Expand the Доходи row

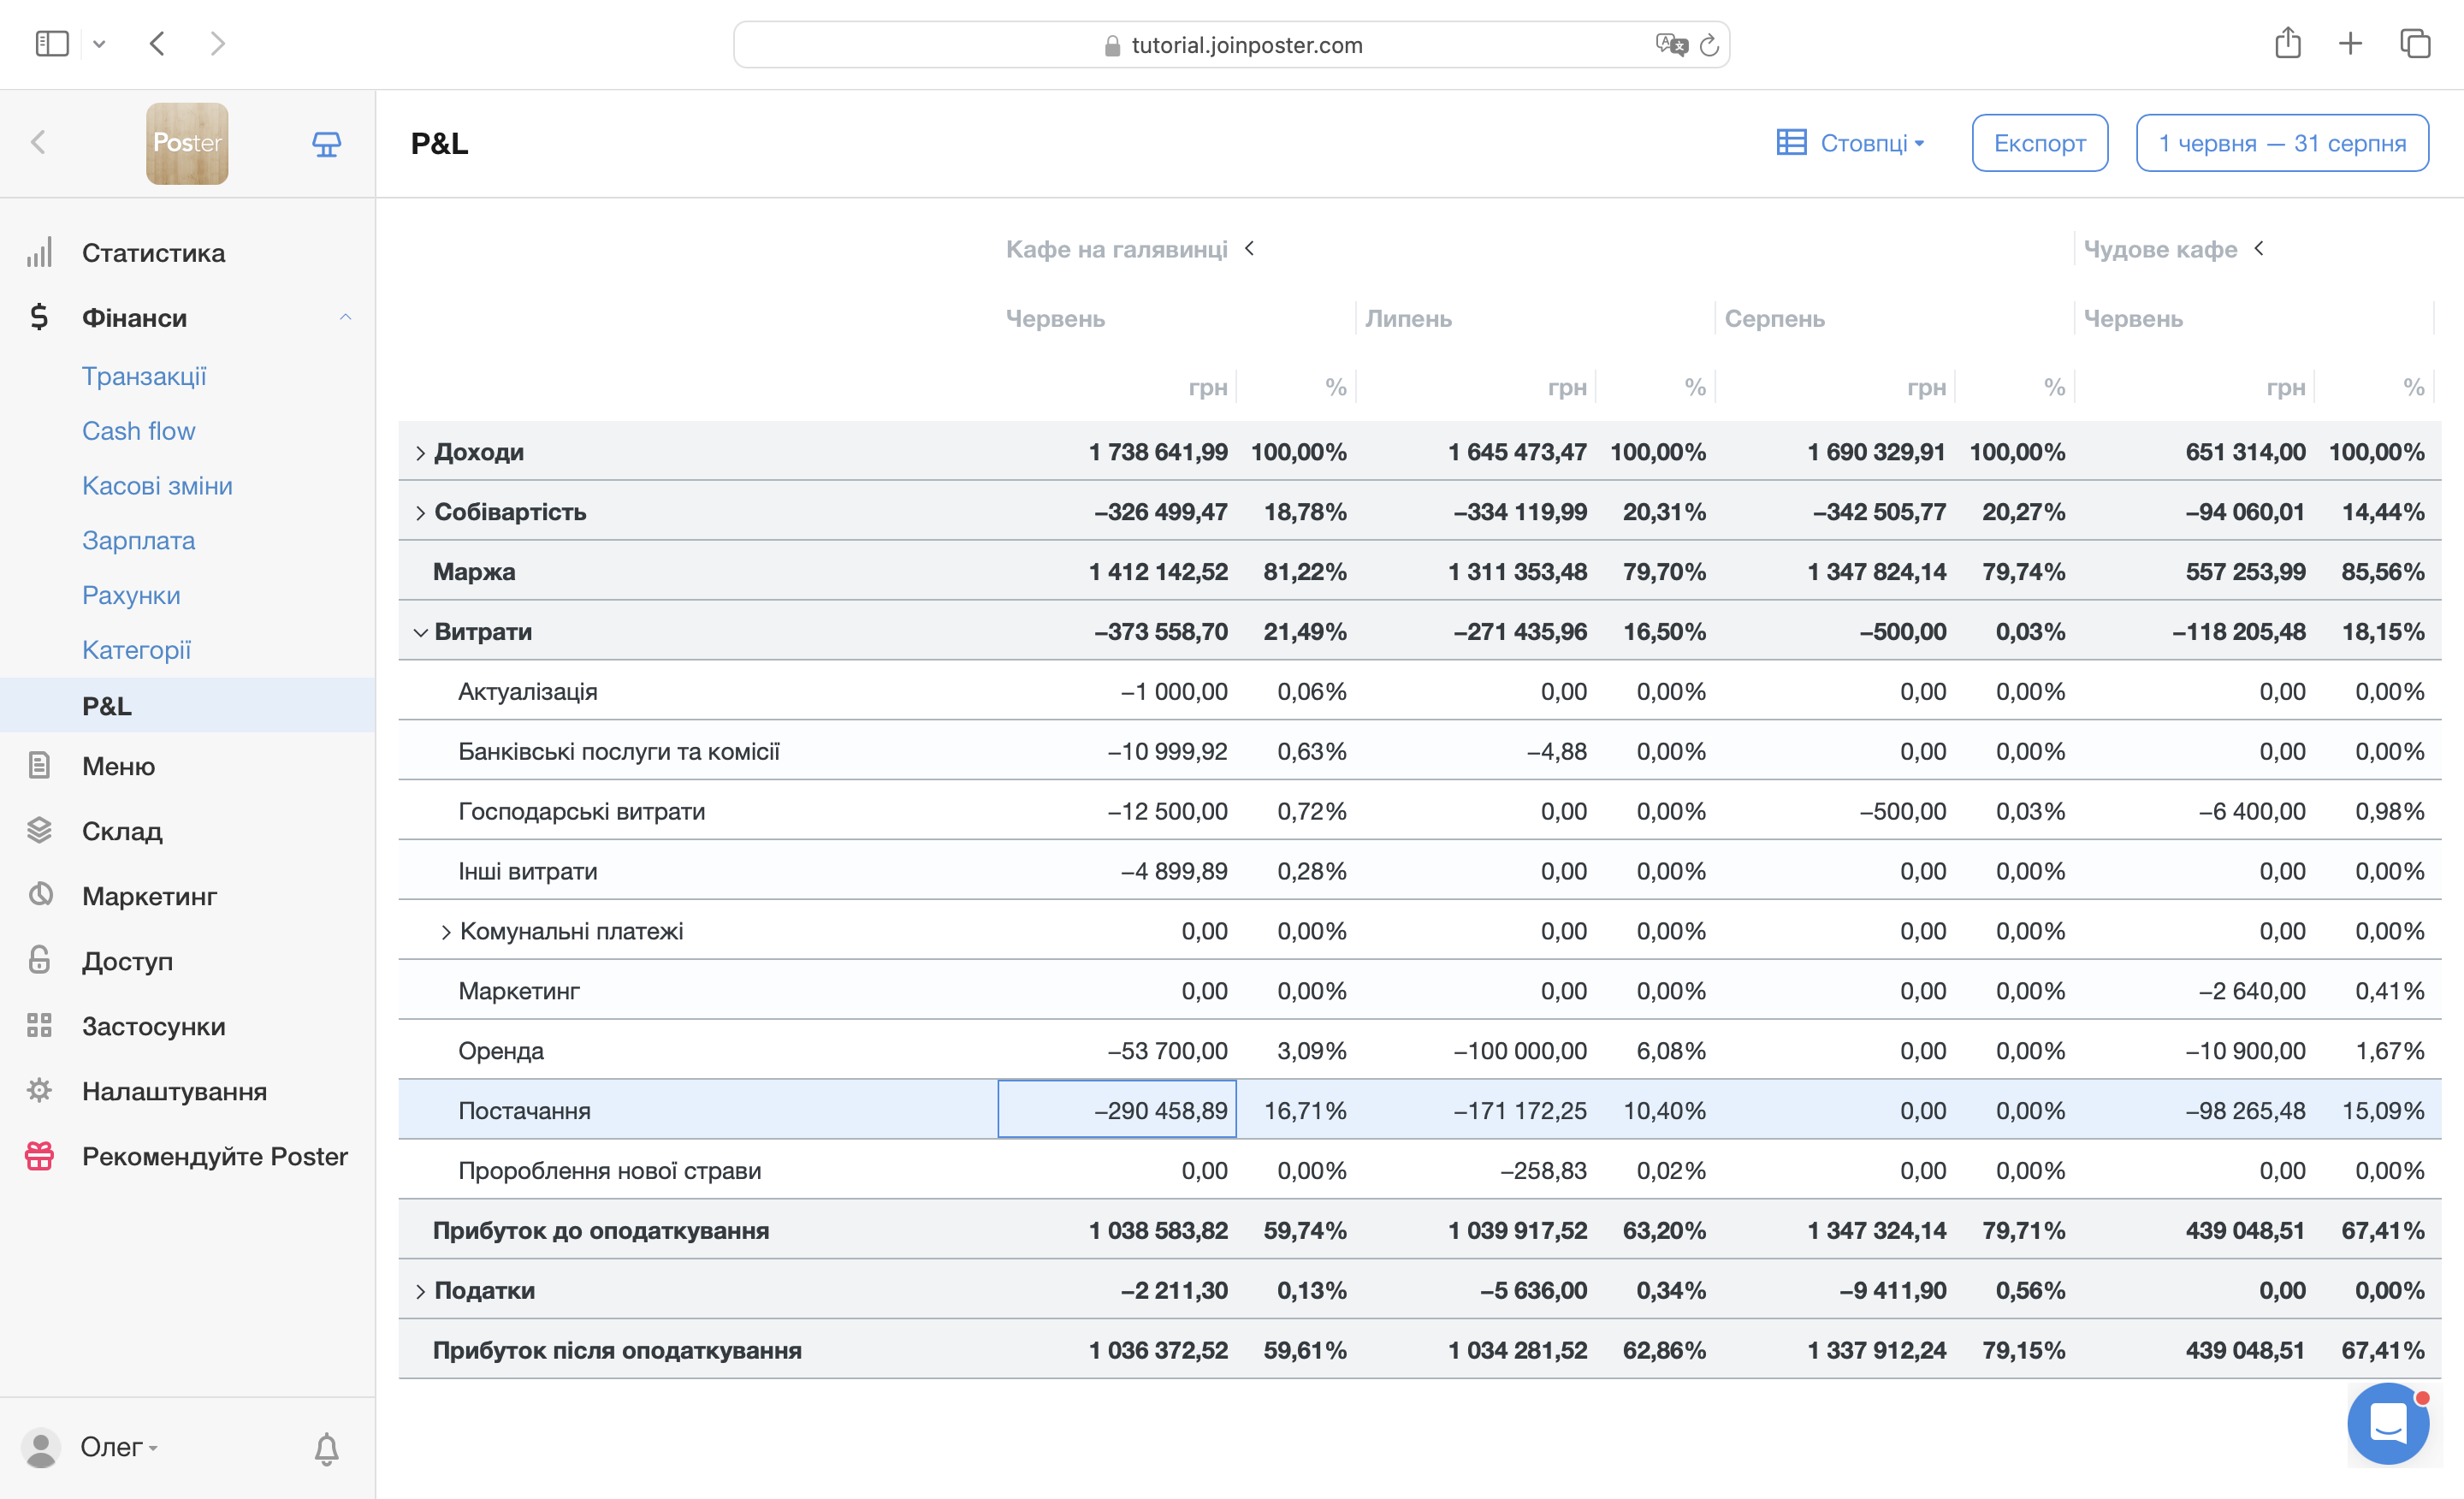coord(421,453)
